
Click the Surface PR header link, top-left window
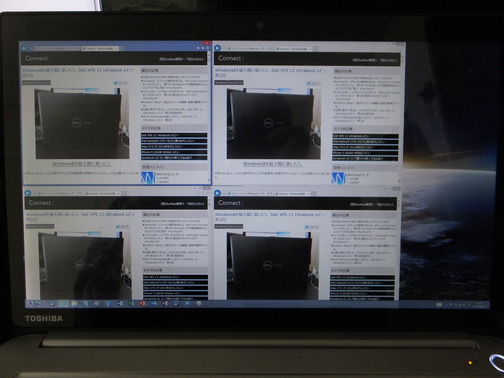[181, 59]
